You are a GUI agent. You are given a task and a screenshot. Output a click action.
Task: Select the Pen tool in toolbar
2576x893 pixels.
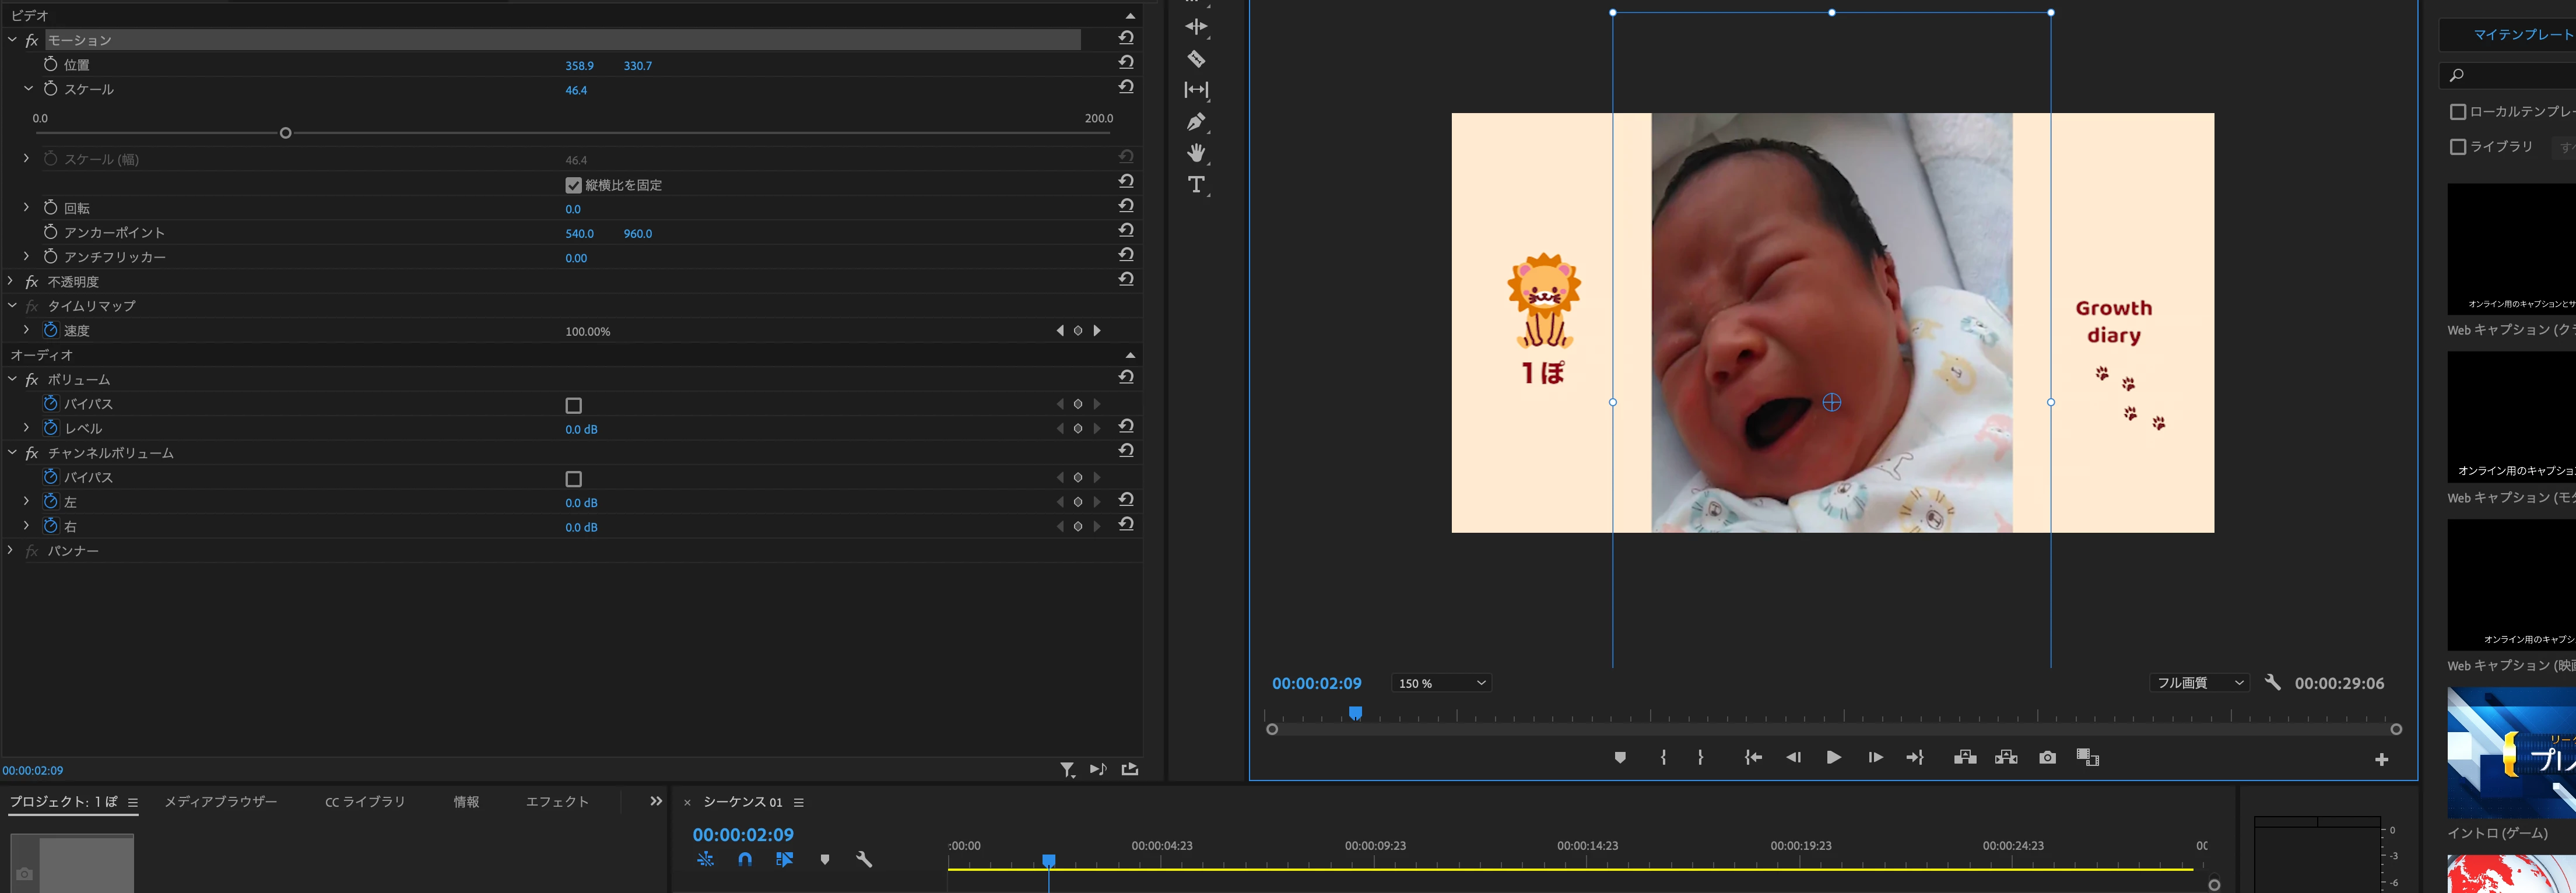click(x=1196, y=122)
